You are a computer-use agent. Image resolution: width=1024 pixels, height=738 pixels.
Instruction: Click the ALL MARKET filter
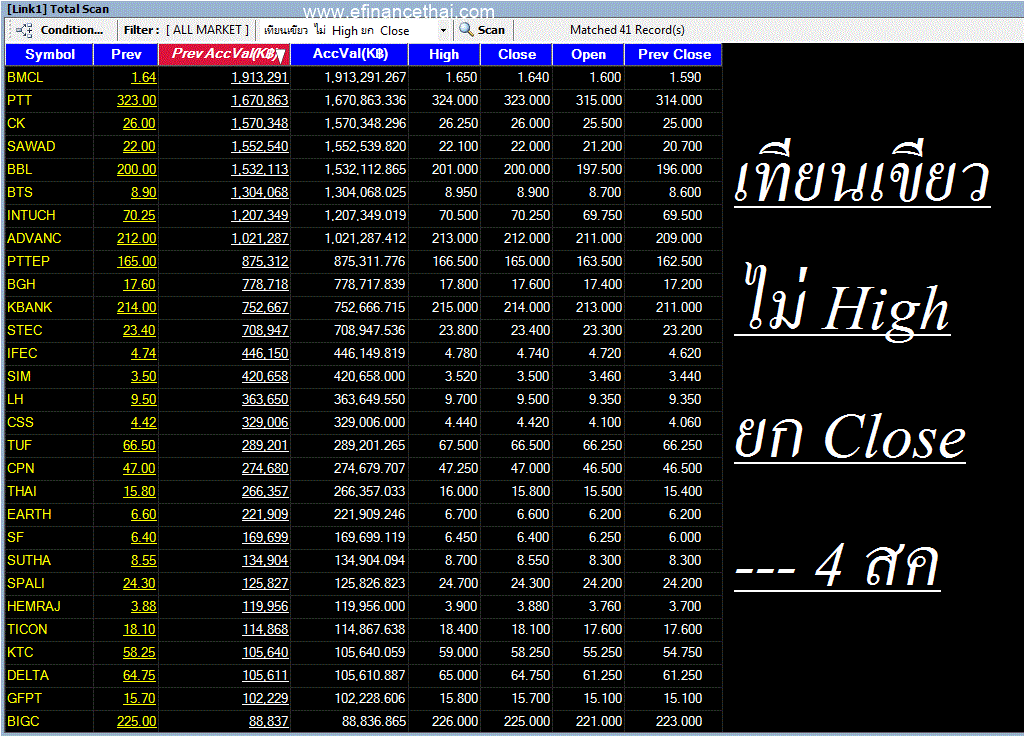click(x=210, y=30)
